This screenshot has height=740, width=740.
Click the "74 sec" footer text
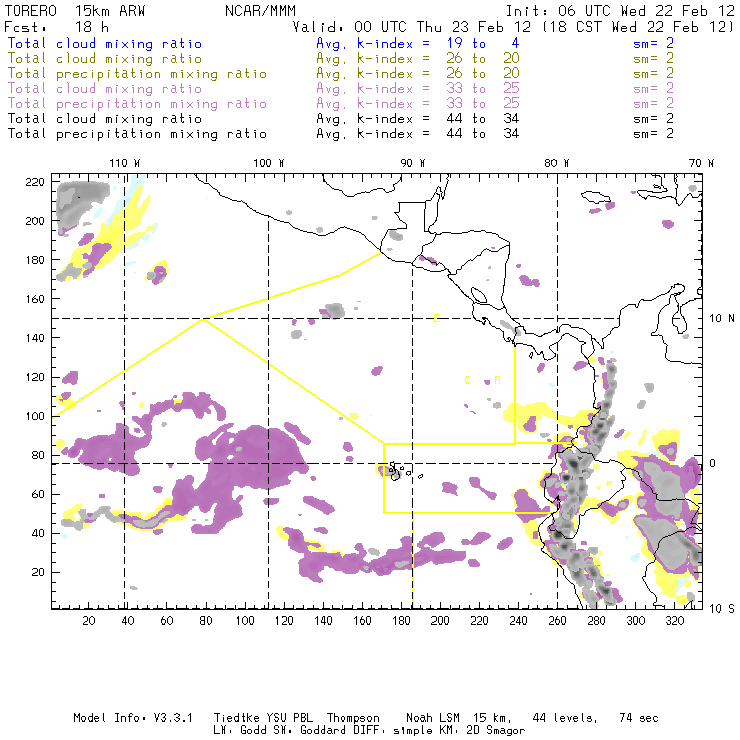click(x=639, y=718)
